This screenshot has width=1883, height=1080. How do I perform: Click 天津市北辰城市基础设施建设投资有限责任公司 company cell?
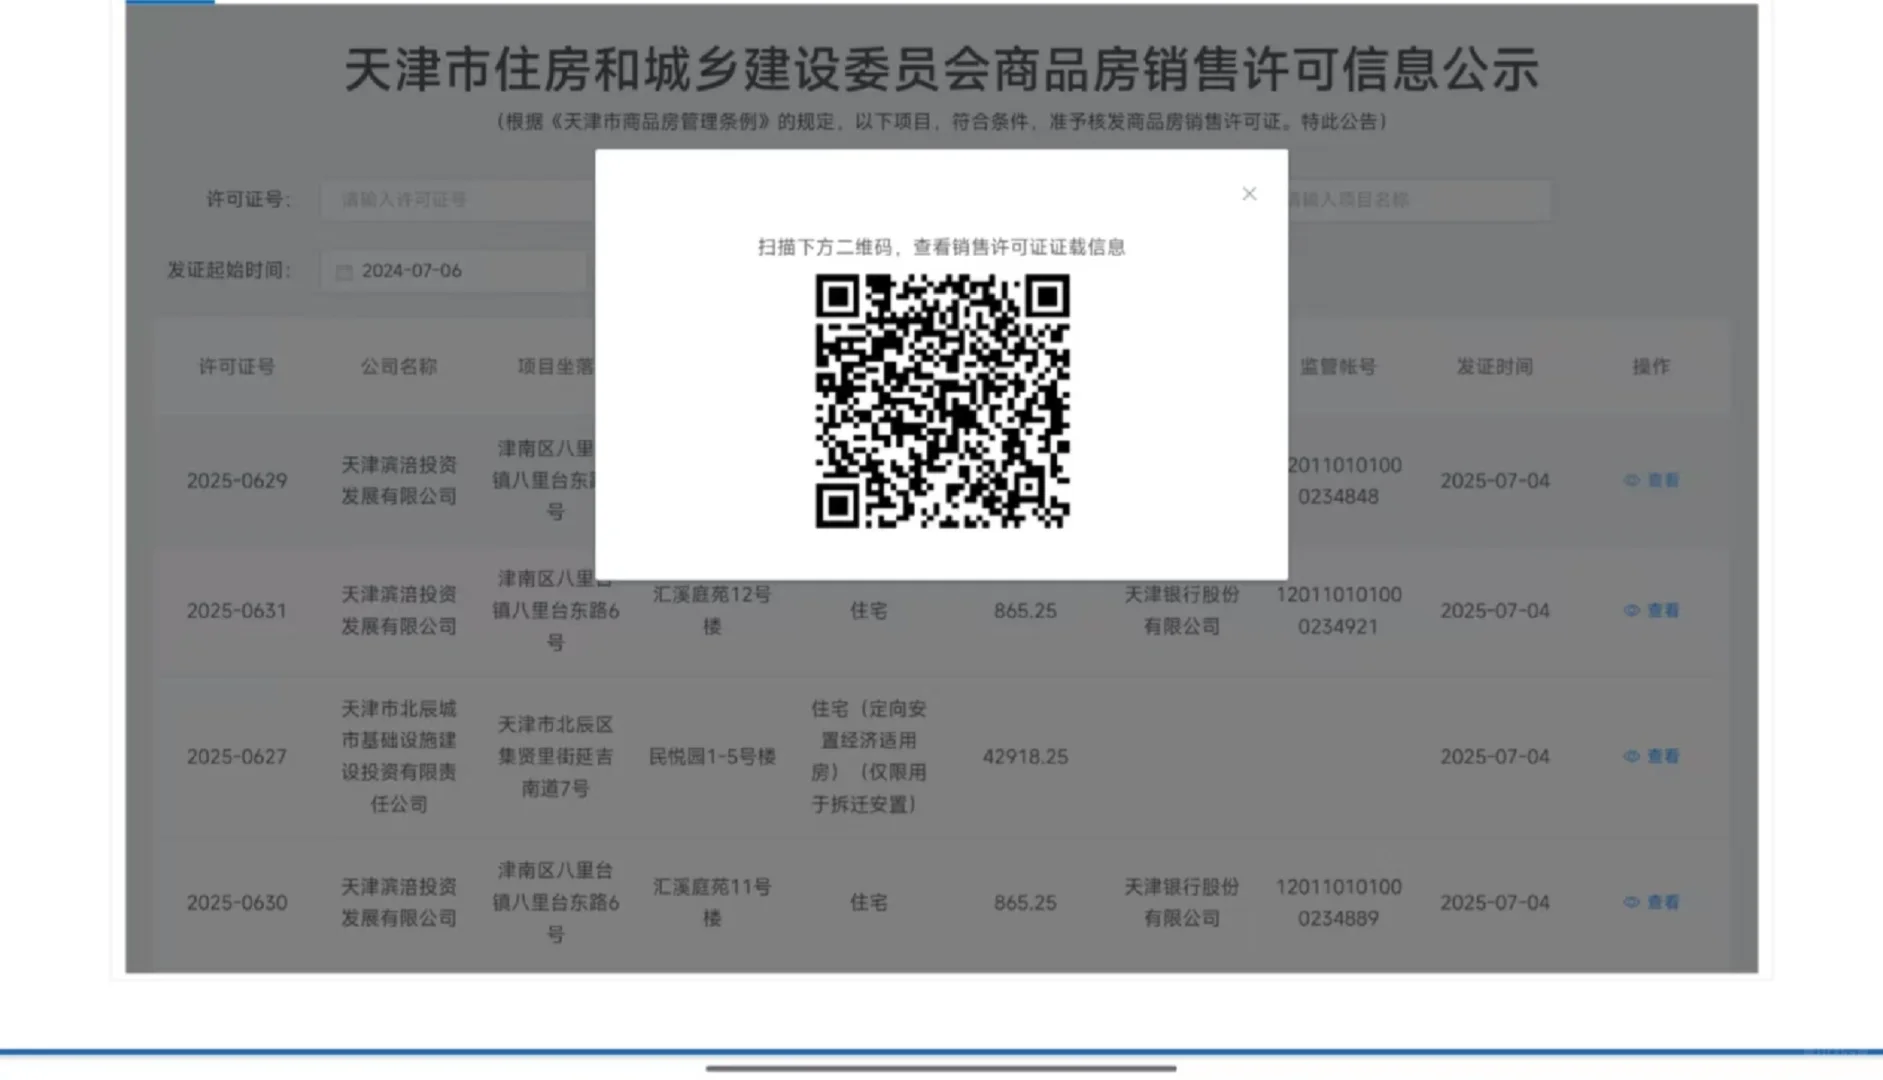pyautogui.click(x=399, y=757)
